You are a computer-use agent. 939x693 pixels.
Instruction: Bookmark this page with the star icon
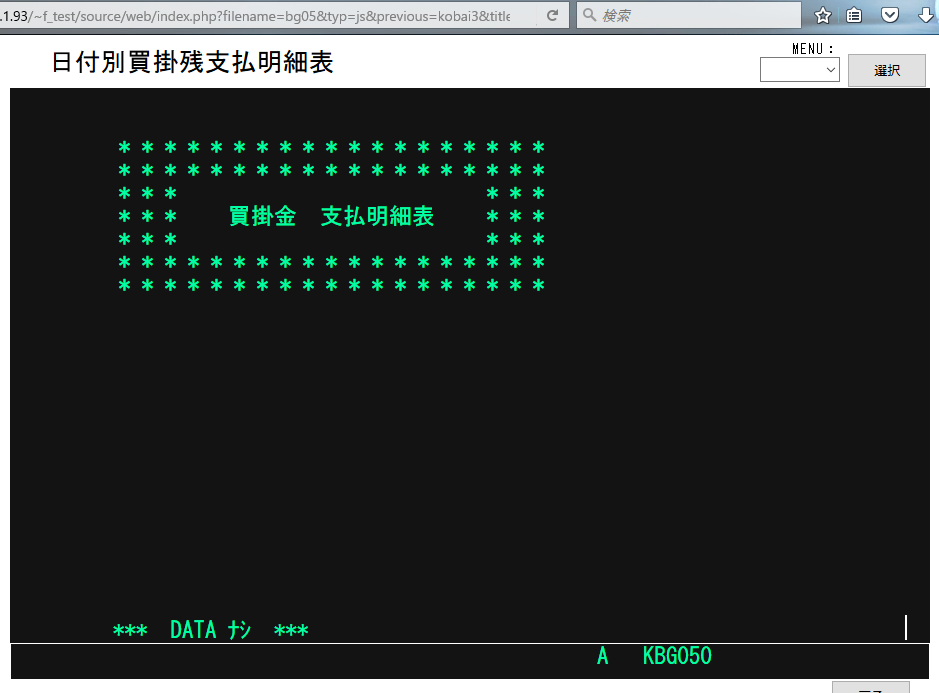coord(823,16)
